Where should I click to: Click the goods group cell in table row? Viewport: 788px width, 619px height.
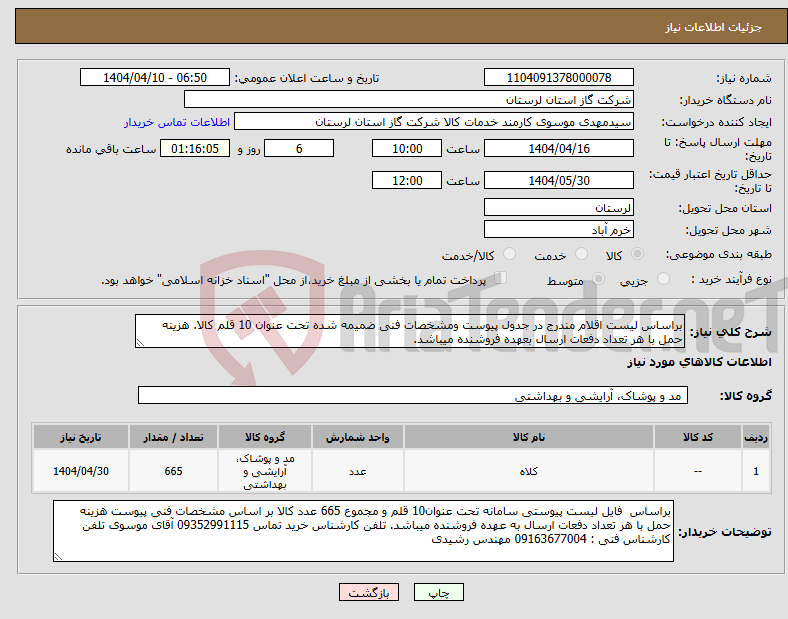click(265, 471)
